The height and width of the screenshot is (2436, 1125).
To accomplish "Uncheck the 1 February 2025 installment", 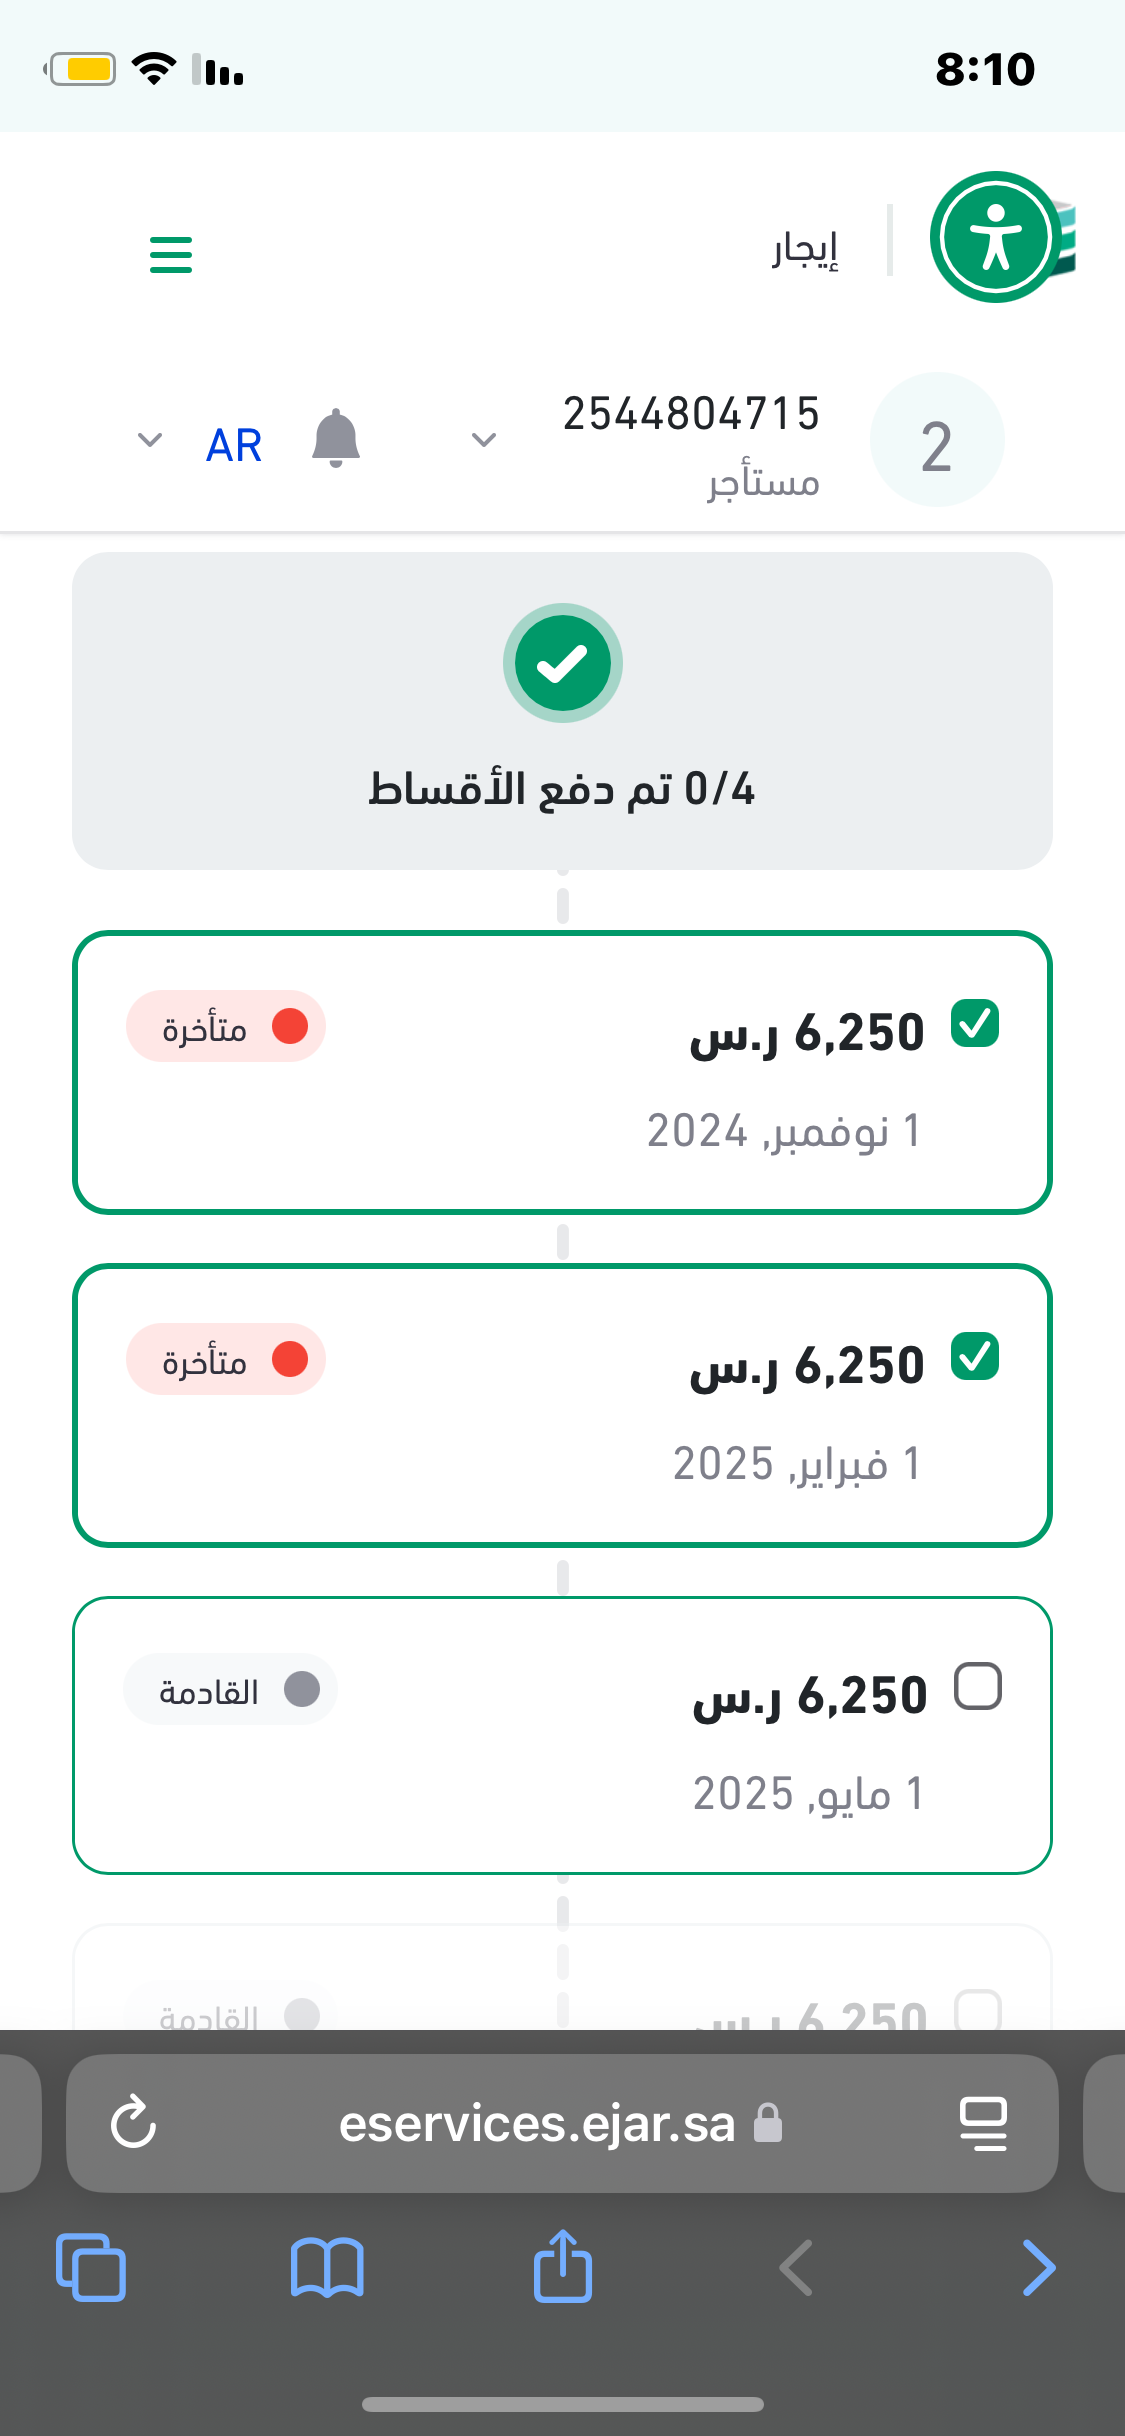I will coord(975,1357).
